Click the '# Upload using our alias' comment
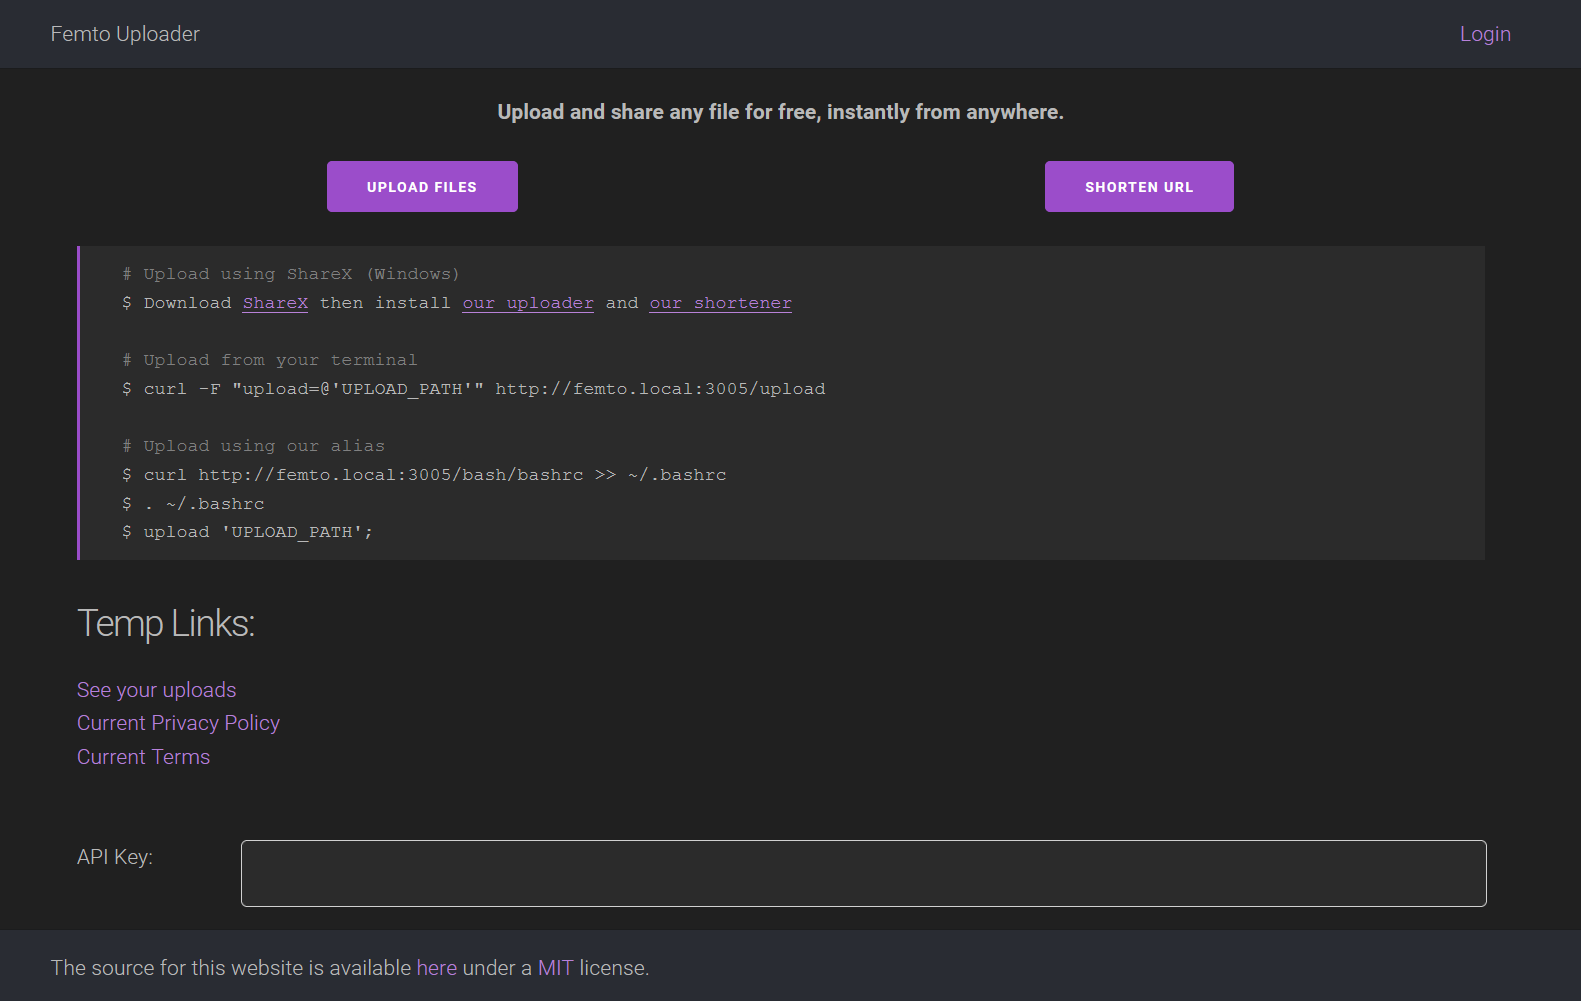Image resolution: width=1581 pixels, height=1001 pixels. pyautogui.click(x=253, y=446)
